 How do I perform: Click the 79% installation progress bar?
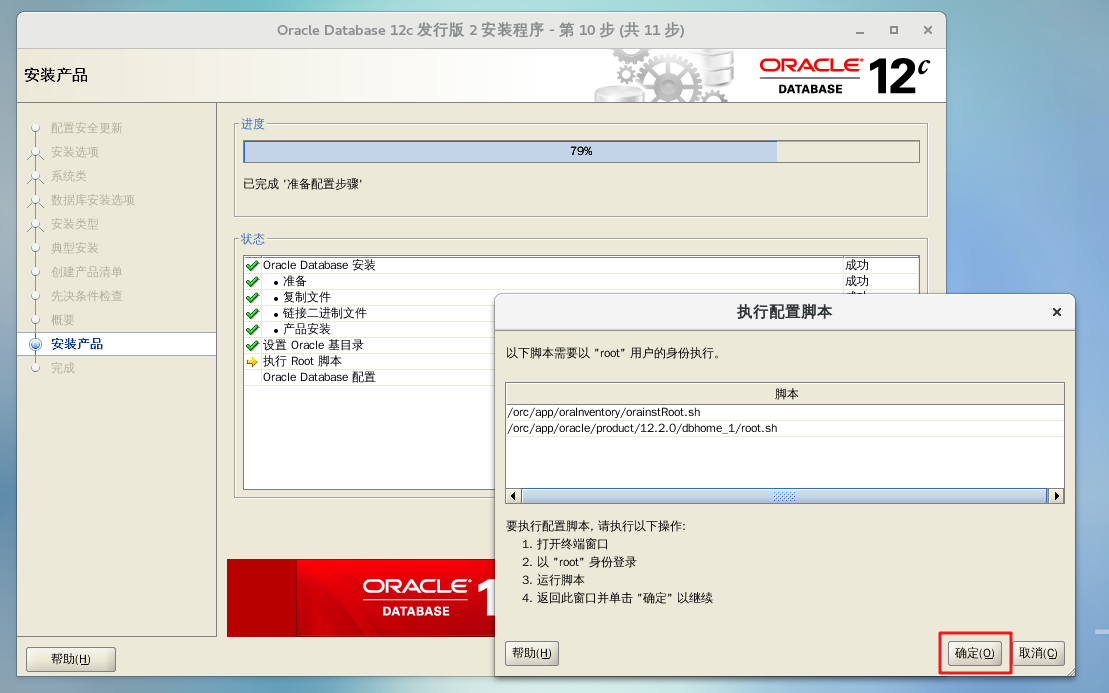581,151
